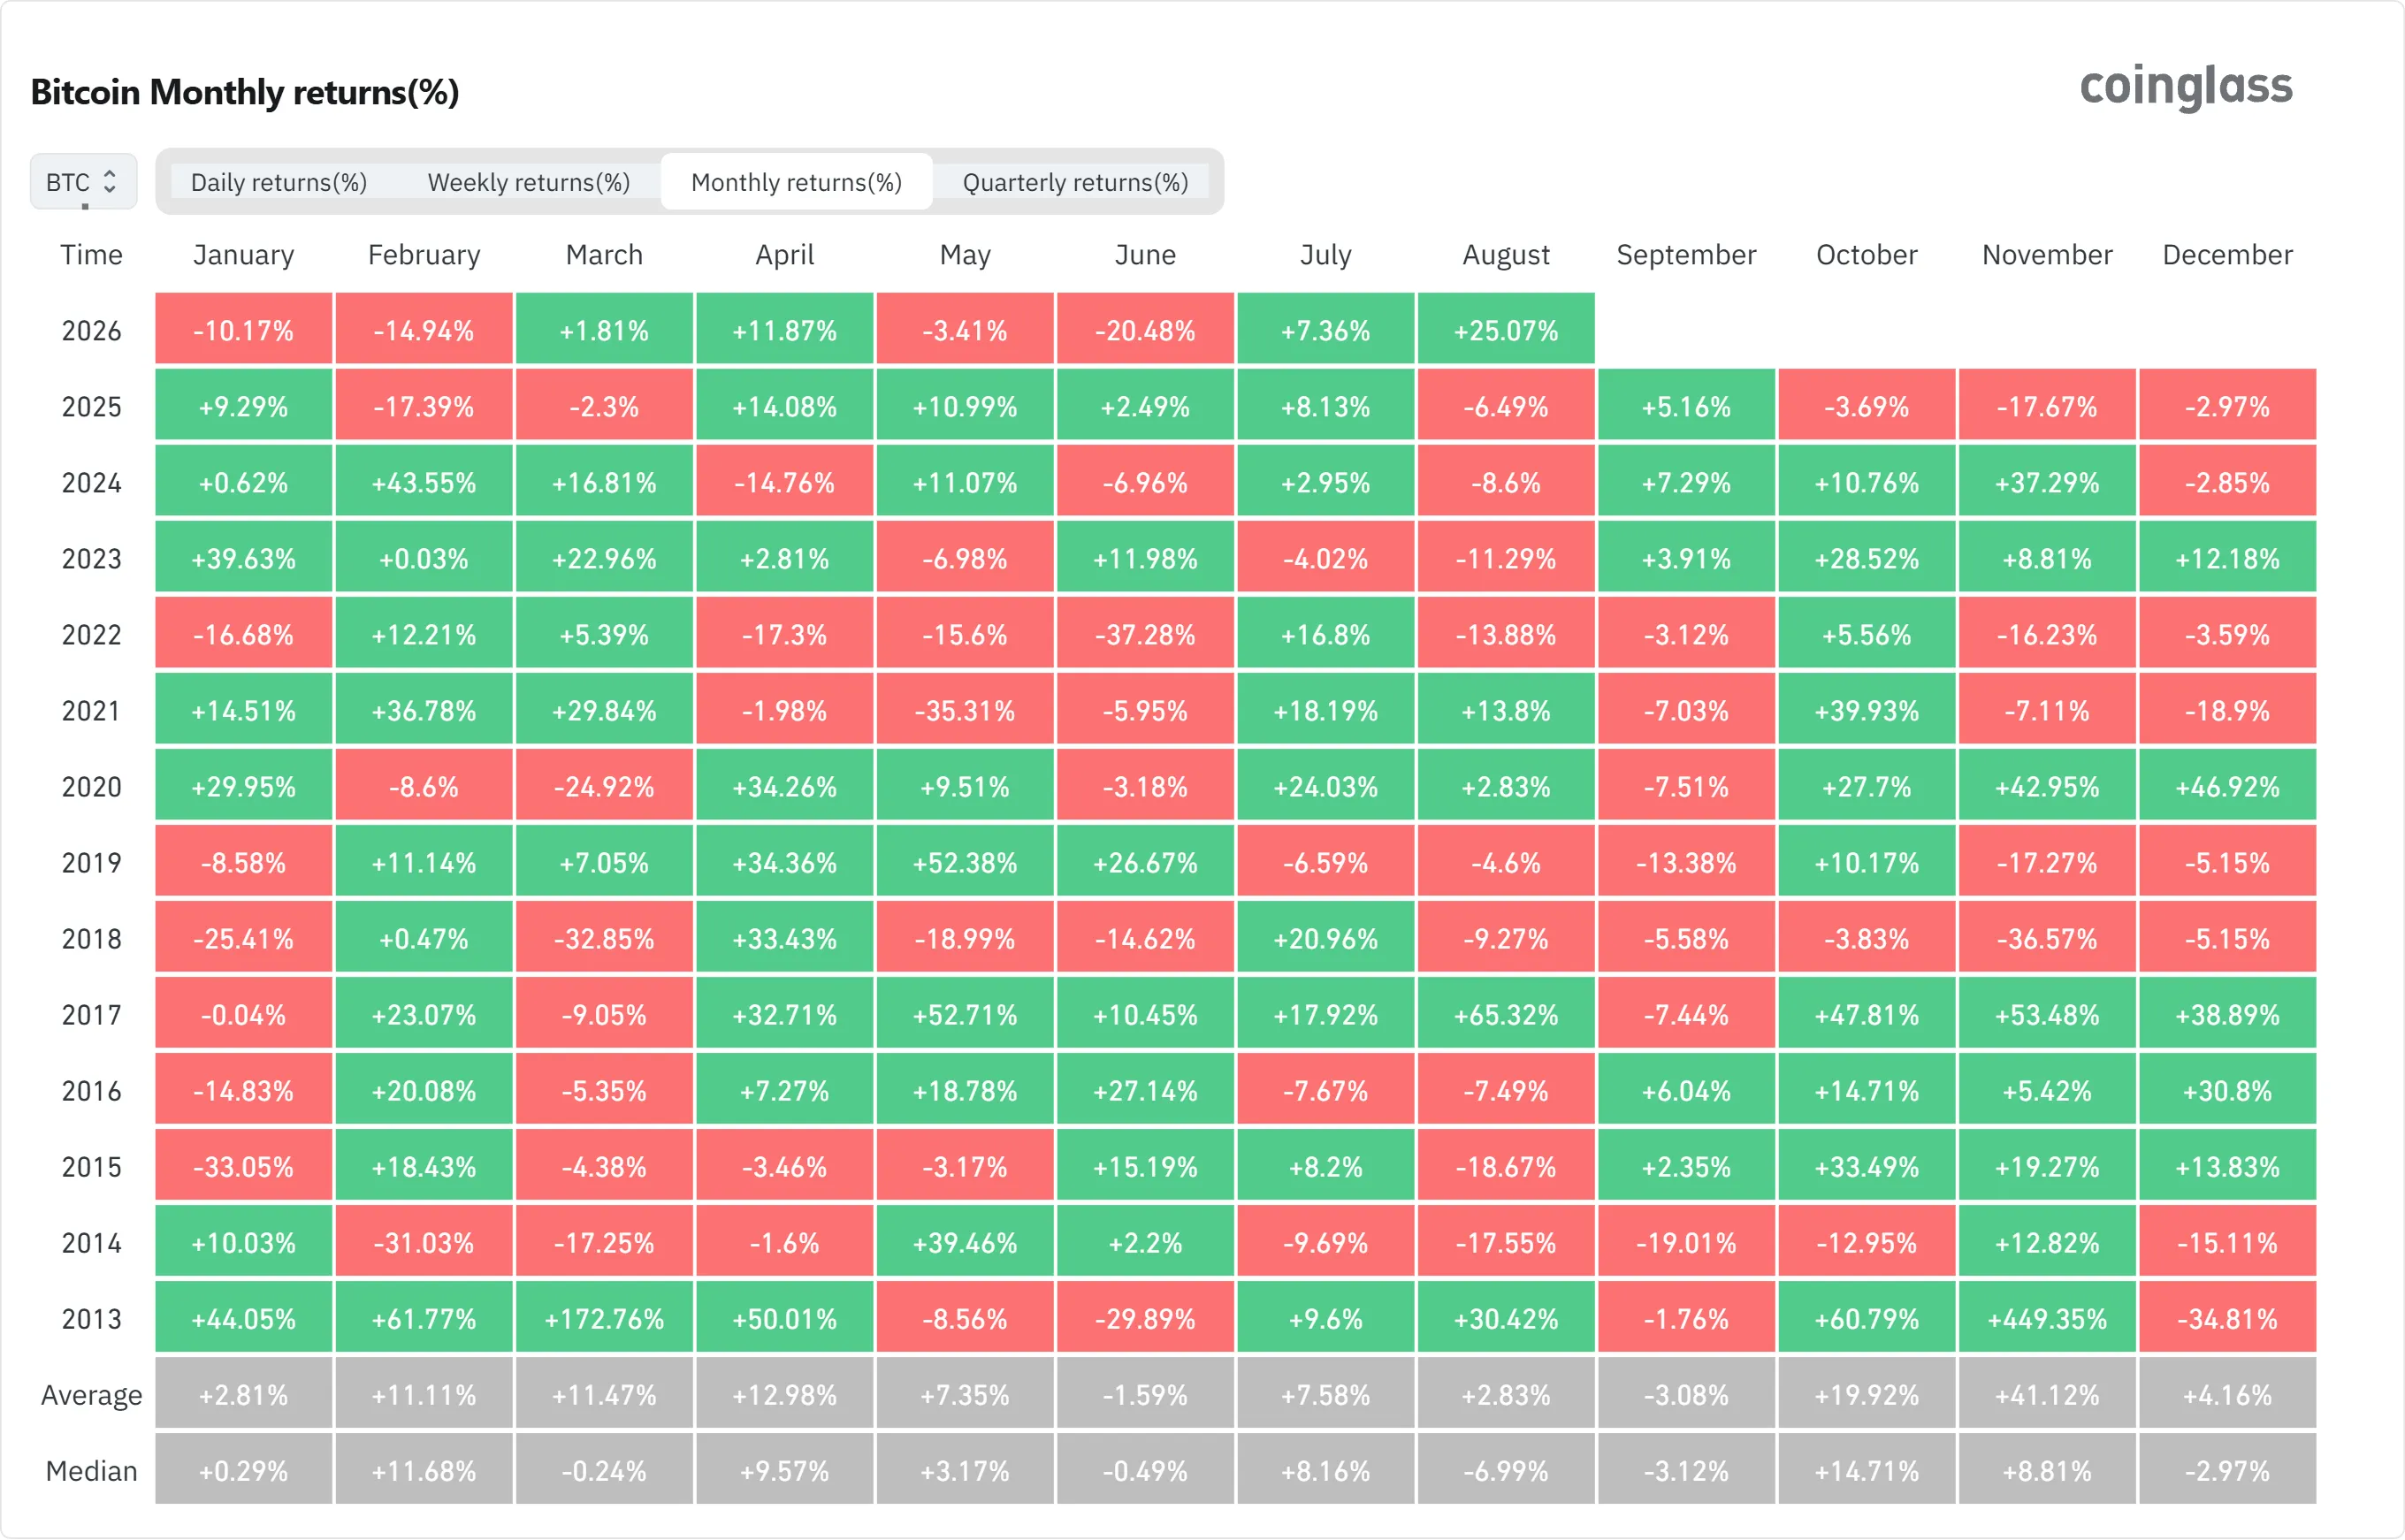Click the December column header
2405x1540 pixels.
coord(2228,255)
